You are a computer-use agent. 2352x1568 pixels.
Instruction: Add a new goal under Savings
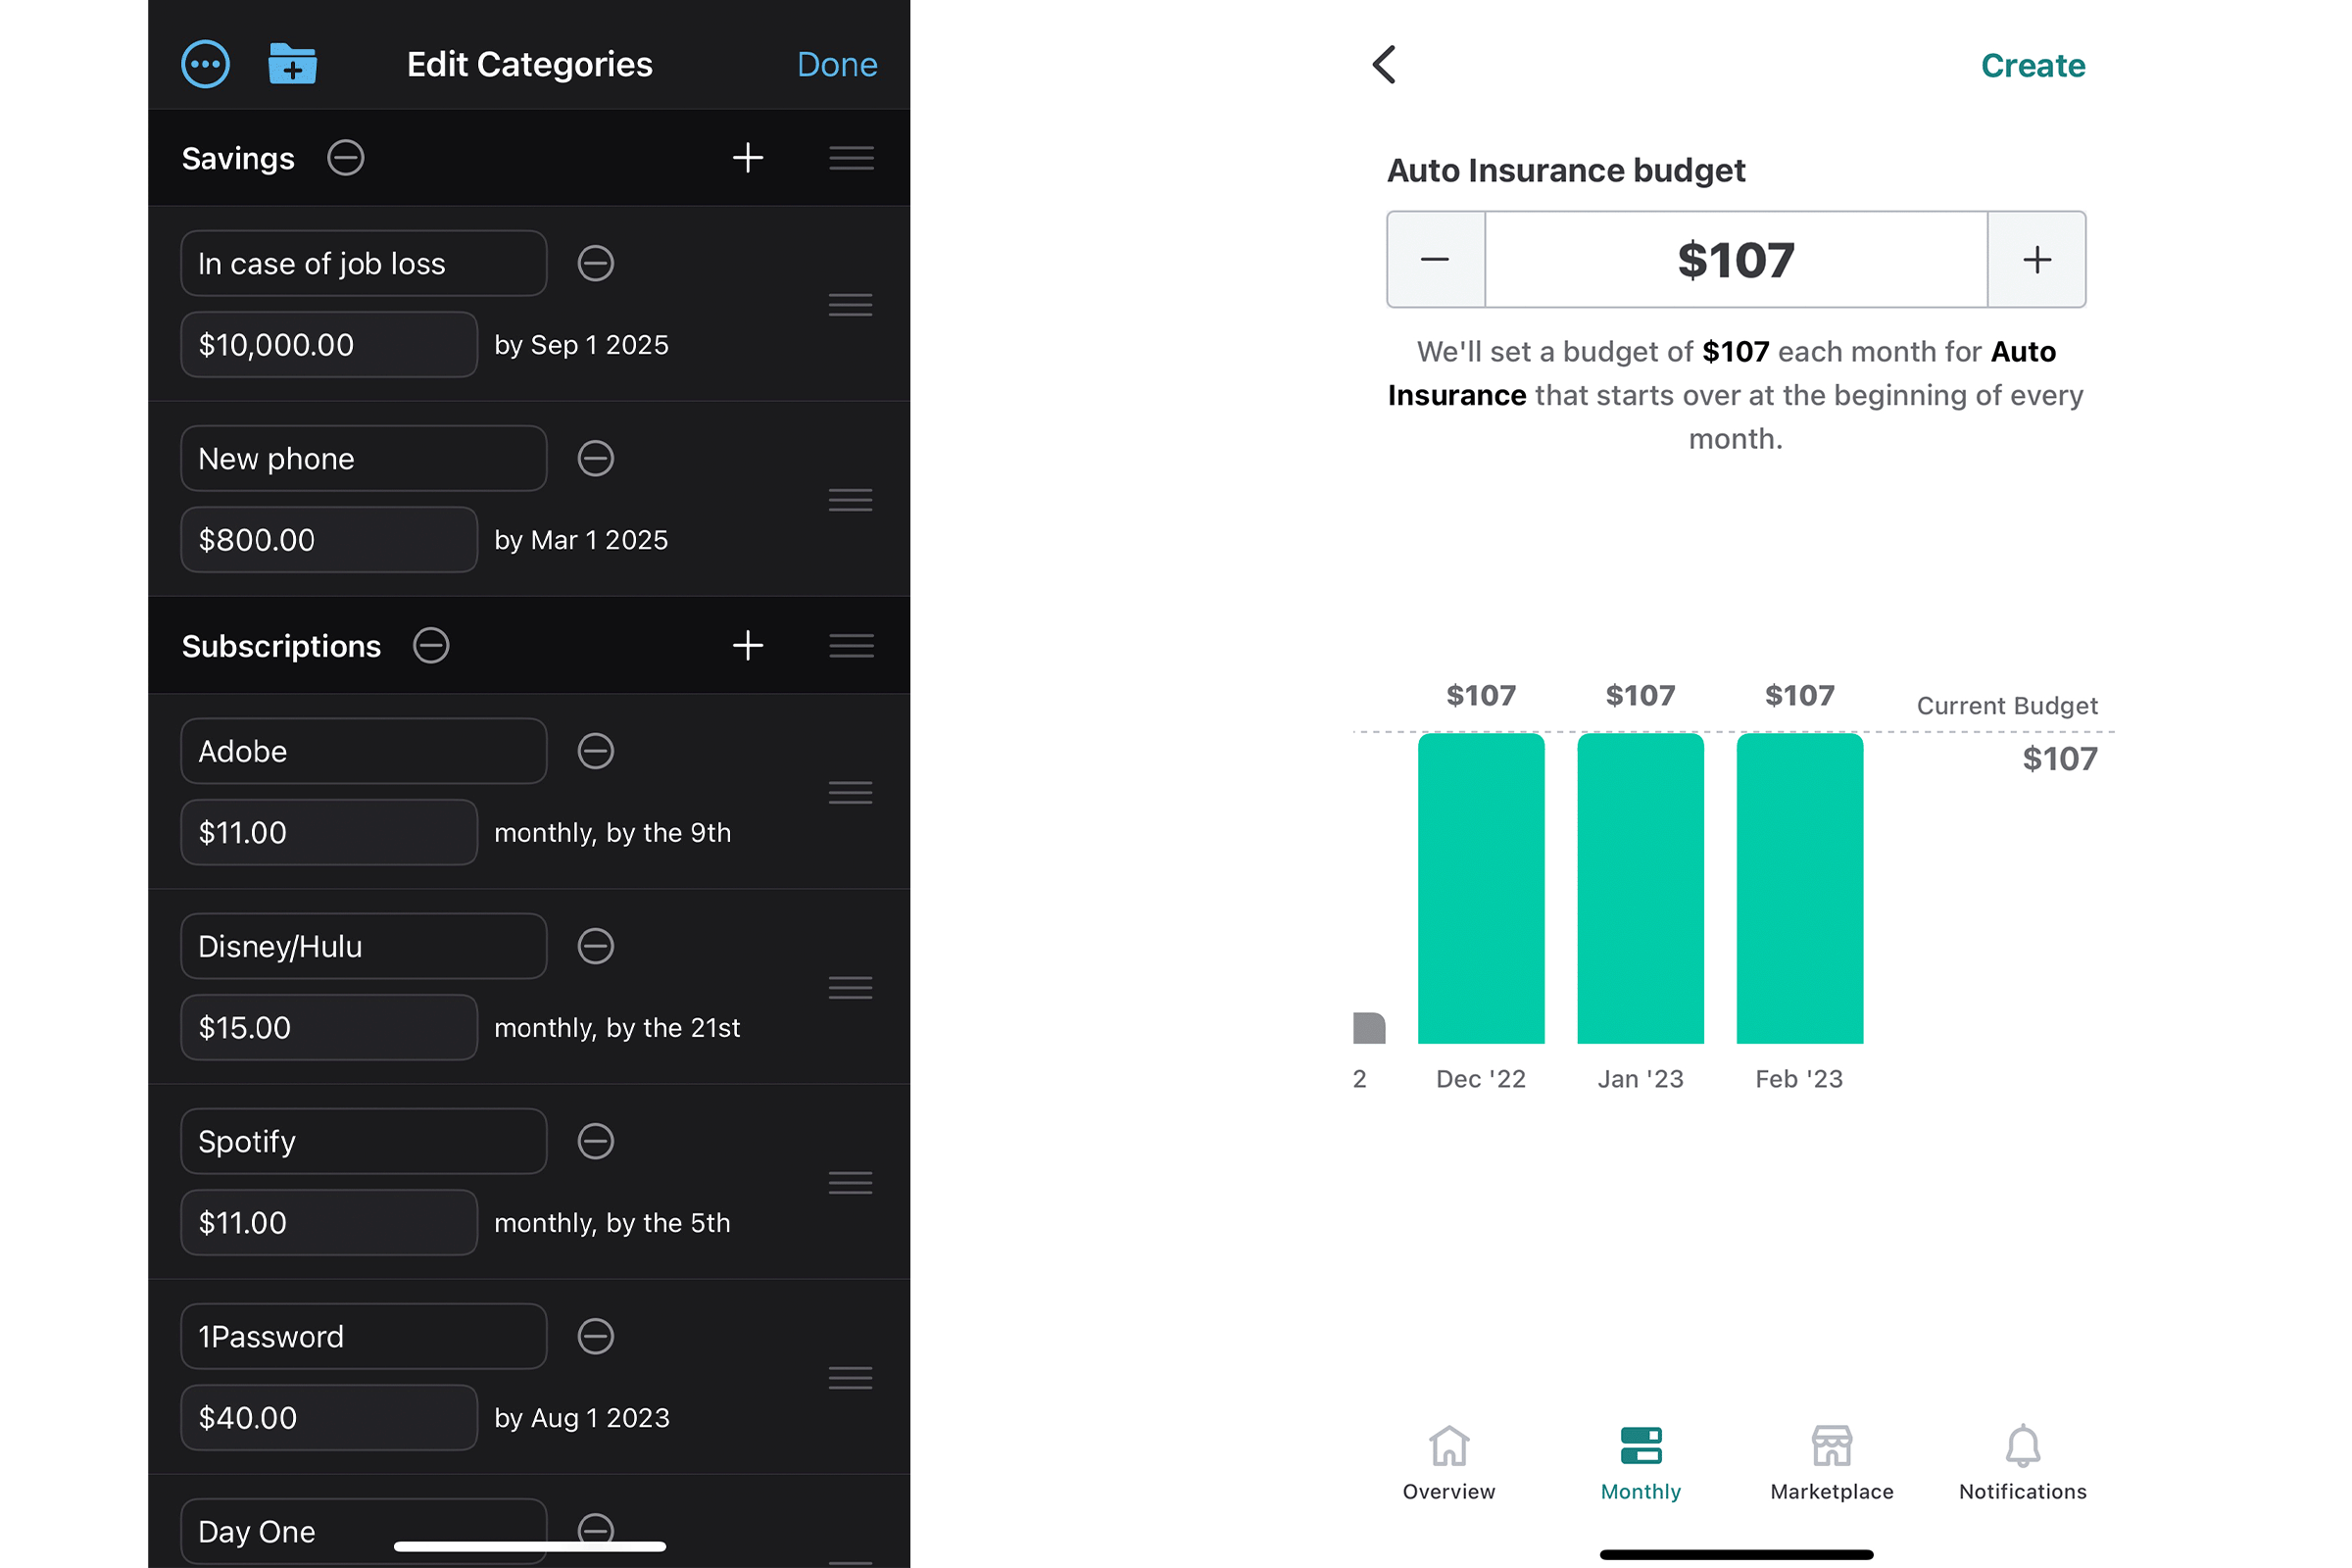[748, 157]
